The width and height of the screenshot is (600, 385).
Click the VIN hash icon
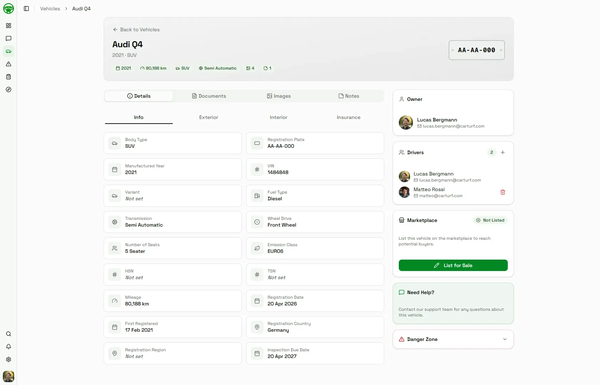point(257,170)
